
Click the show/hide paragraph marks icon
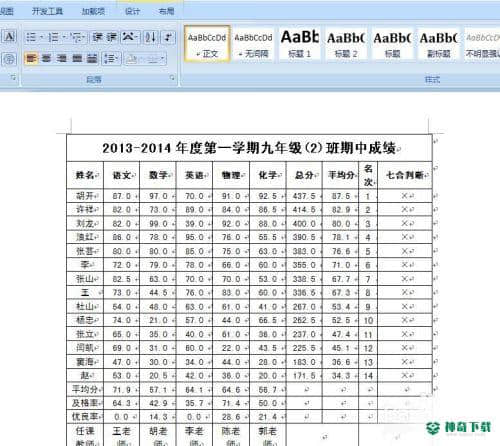pyautogui.click(x=168, y=37)
